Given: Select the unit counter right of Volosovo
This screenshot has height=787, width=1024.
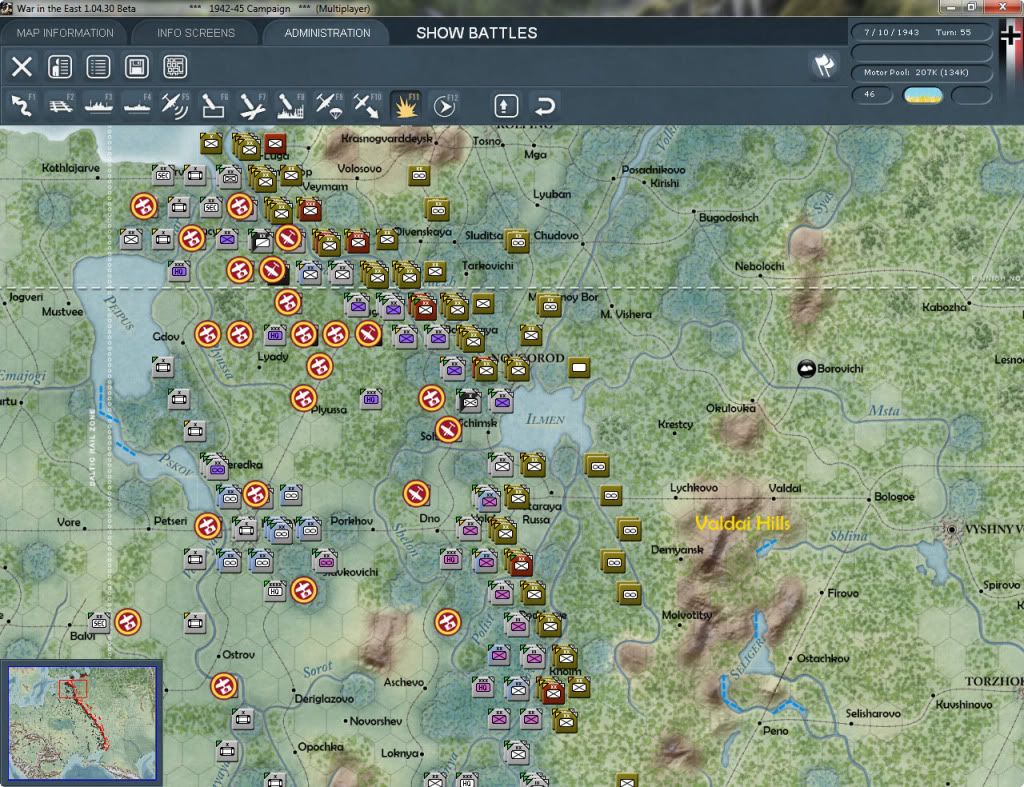Looking at the screenshot, I should pos(419,175).
